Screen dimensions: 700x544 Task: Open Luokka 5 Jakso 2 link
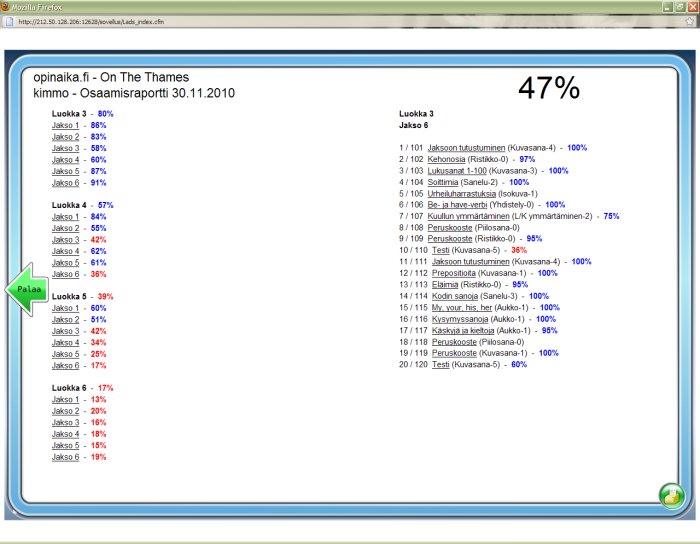click(65, 320)
